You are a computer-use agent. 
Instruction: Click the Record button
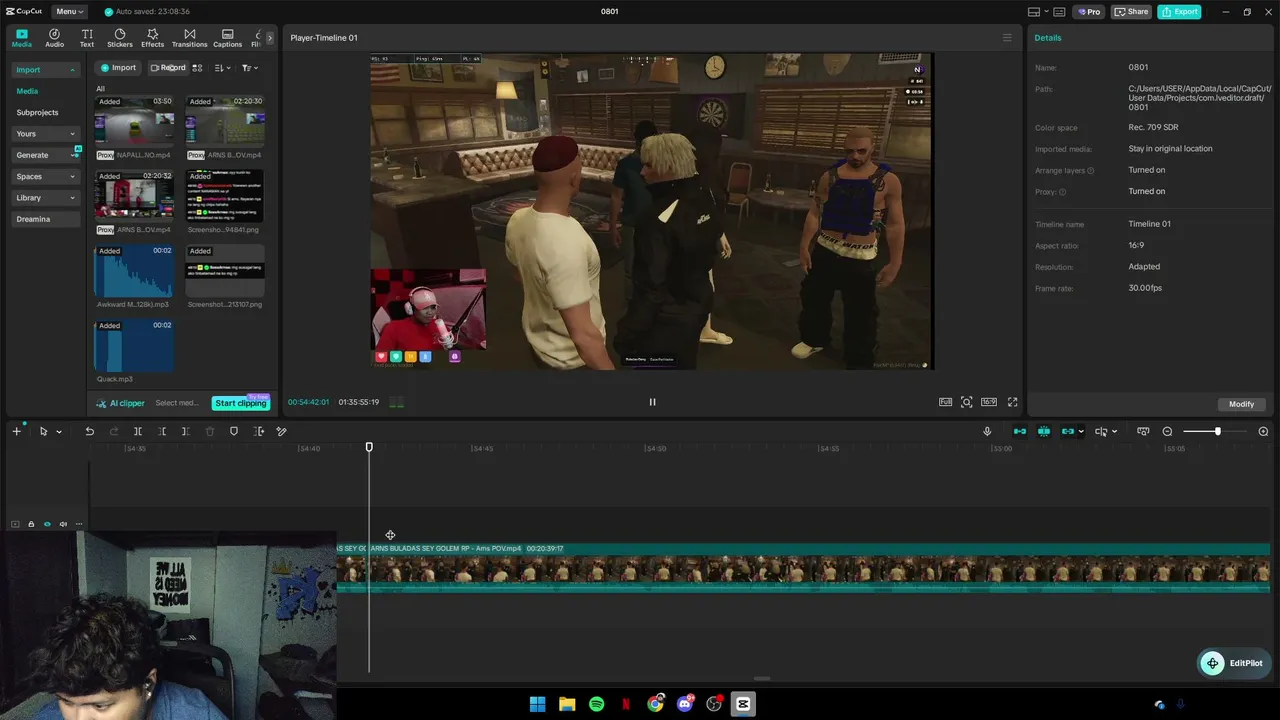click(x=168, y=68)
